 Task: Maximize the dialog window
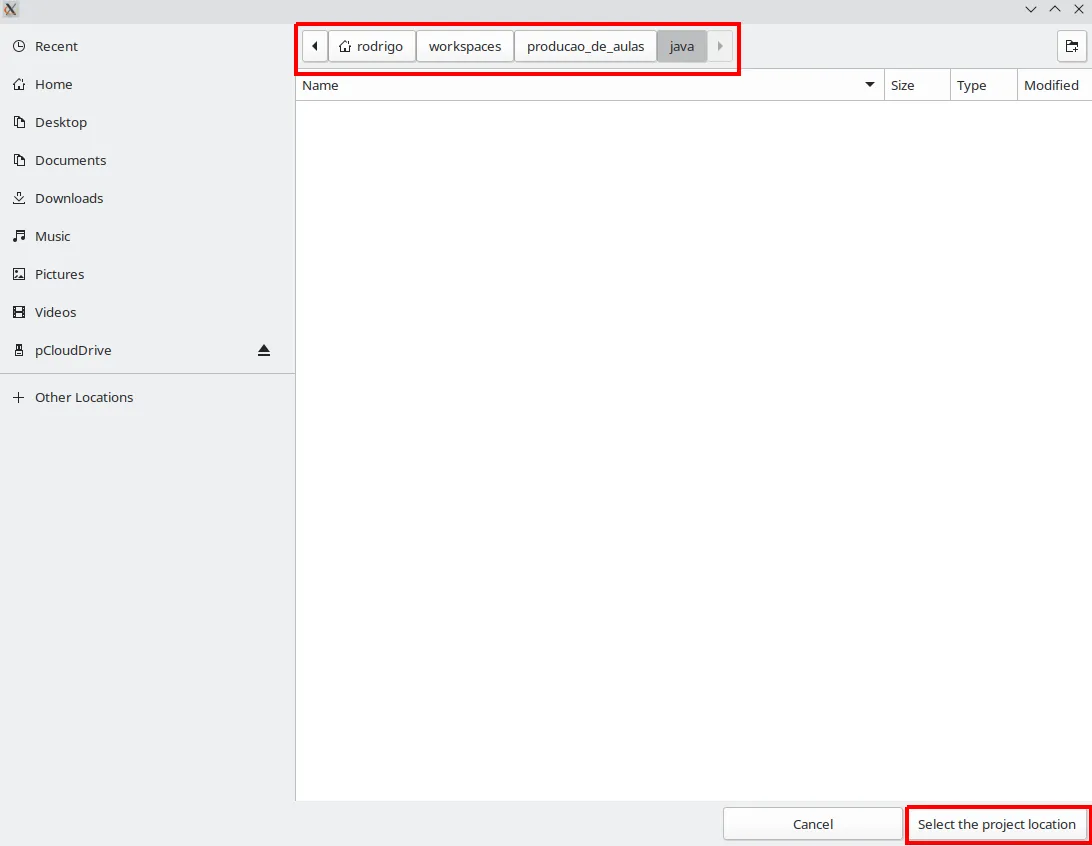pos(1055,9)
